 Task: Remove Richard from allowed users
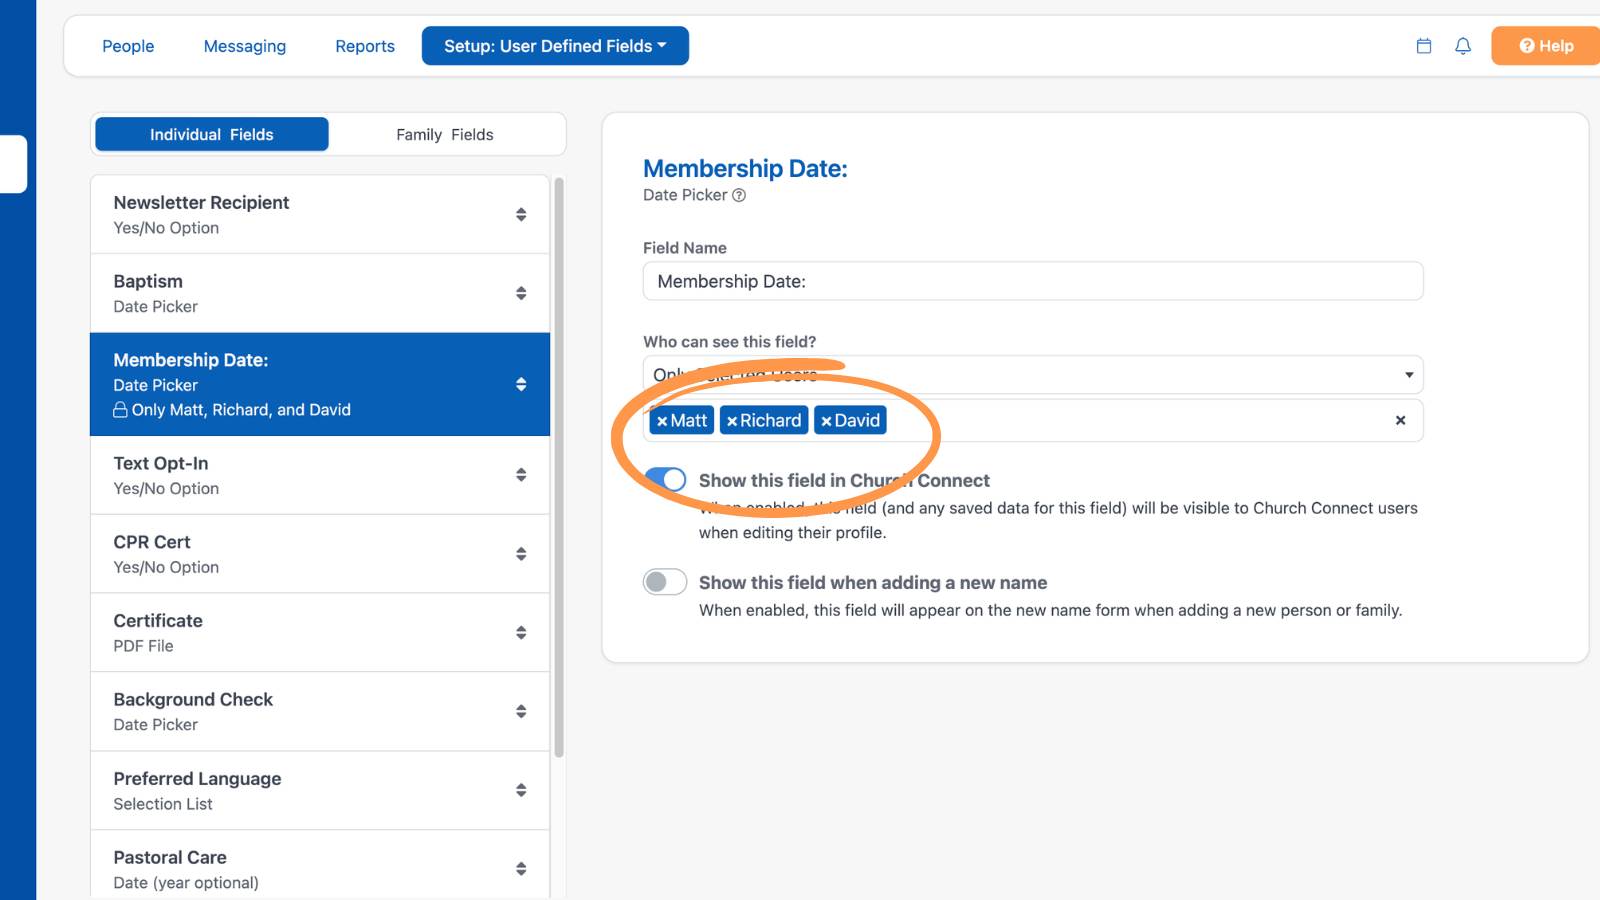coord(732,421)
